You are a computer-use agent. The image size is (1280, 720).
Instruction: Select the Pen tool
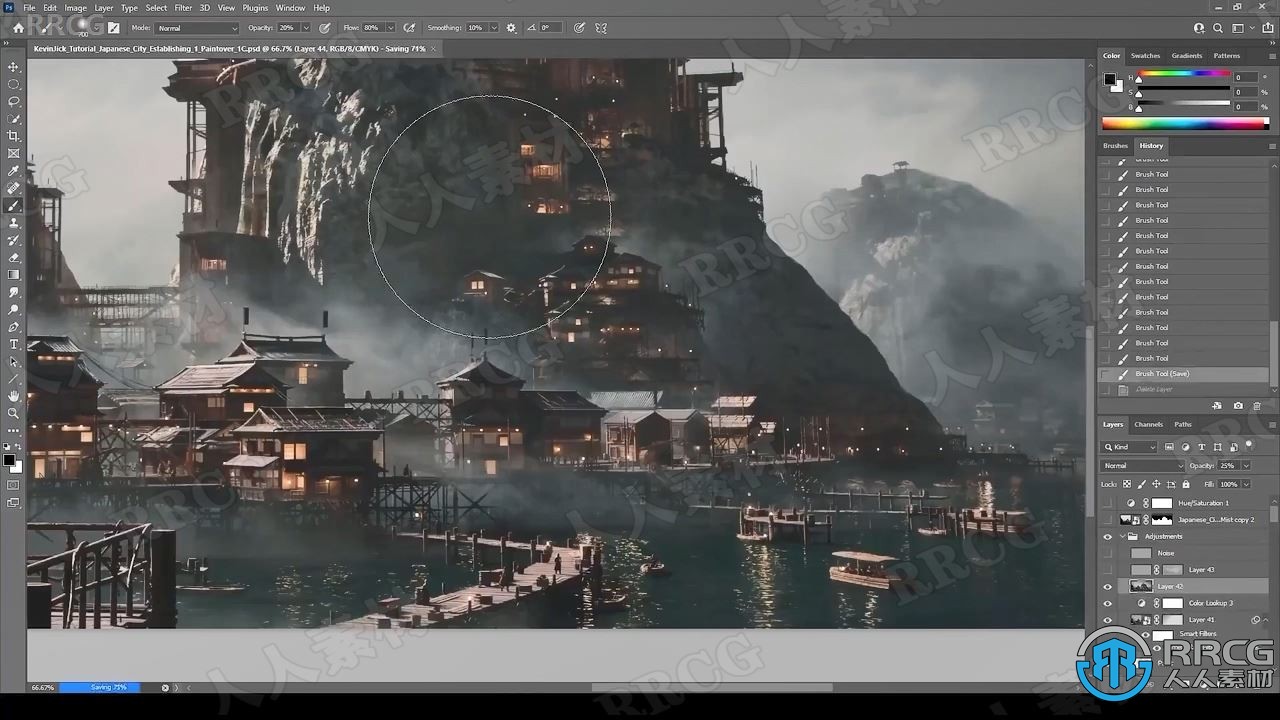point(13,327)
